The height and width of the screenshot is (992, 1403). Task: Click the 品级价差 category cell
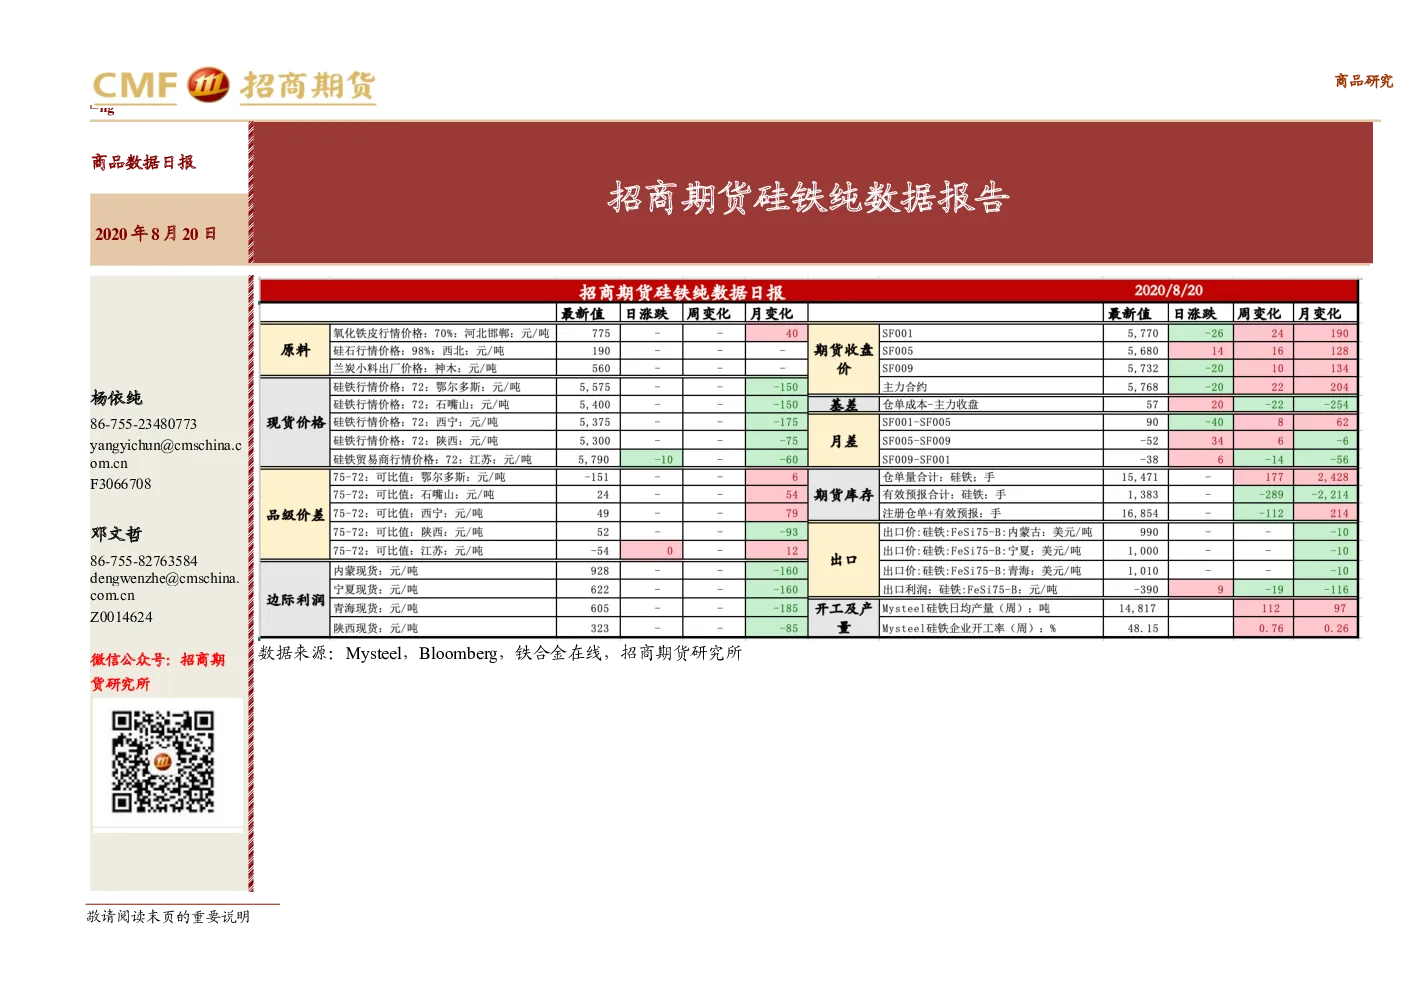click(295, 514)
